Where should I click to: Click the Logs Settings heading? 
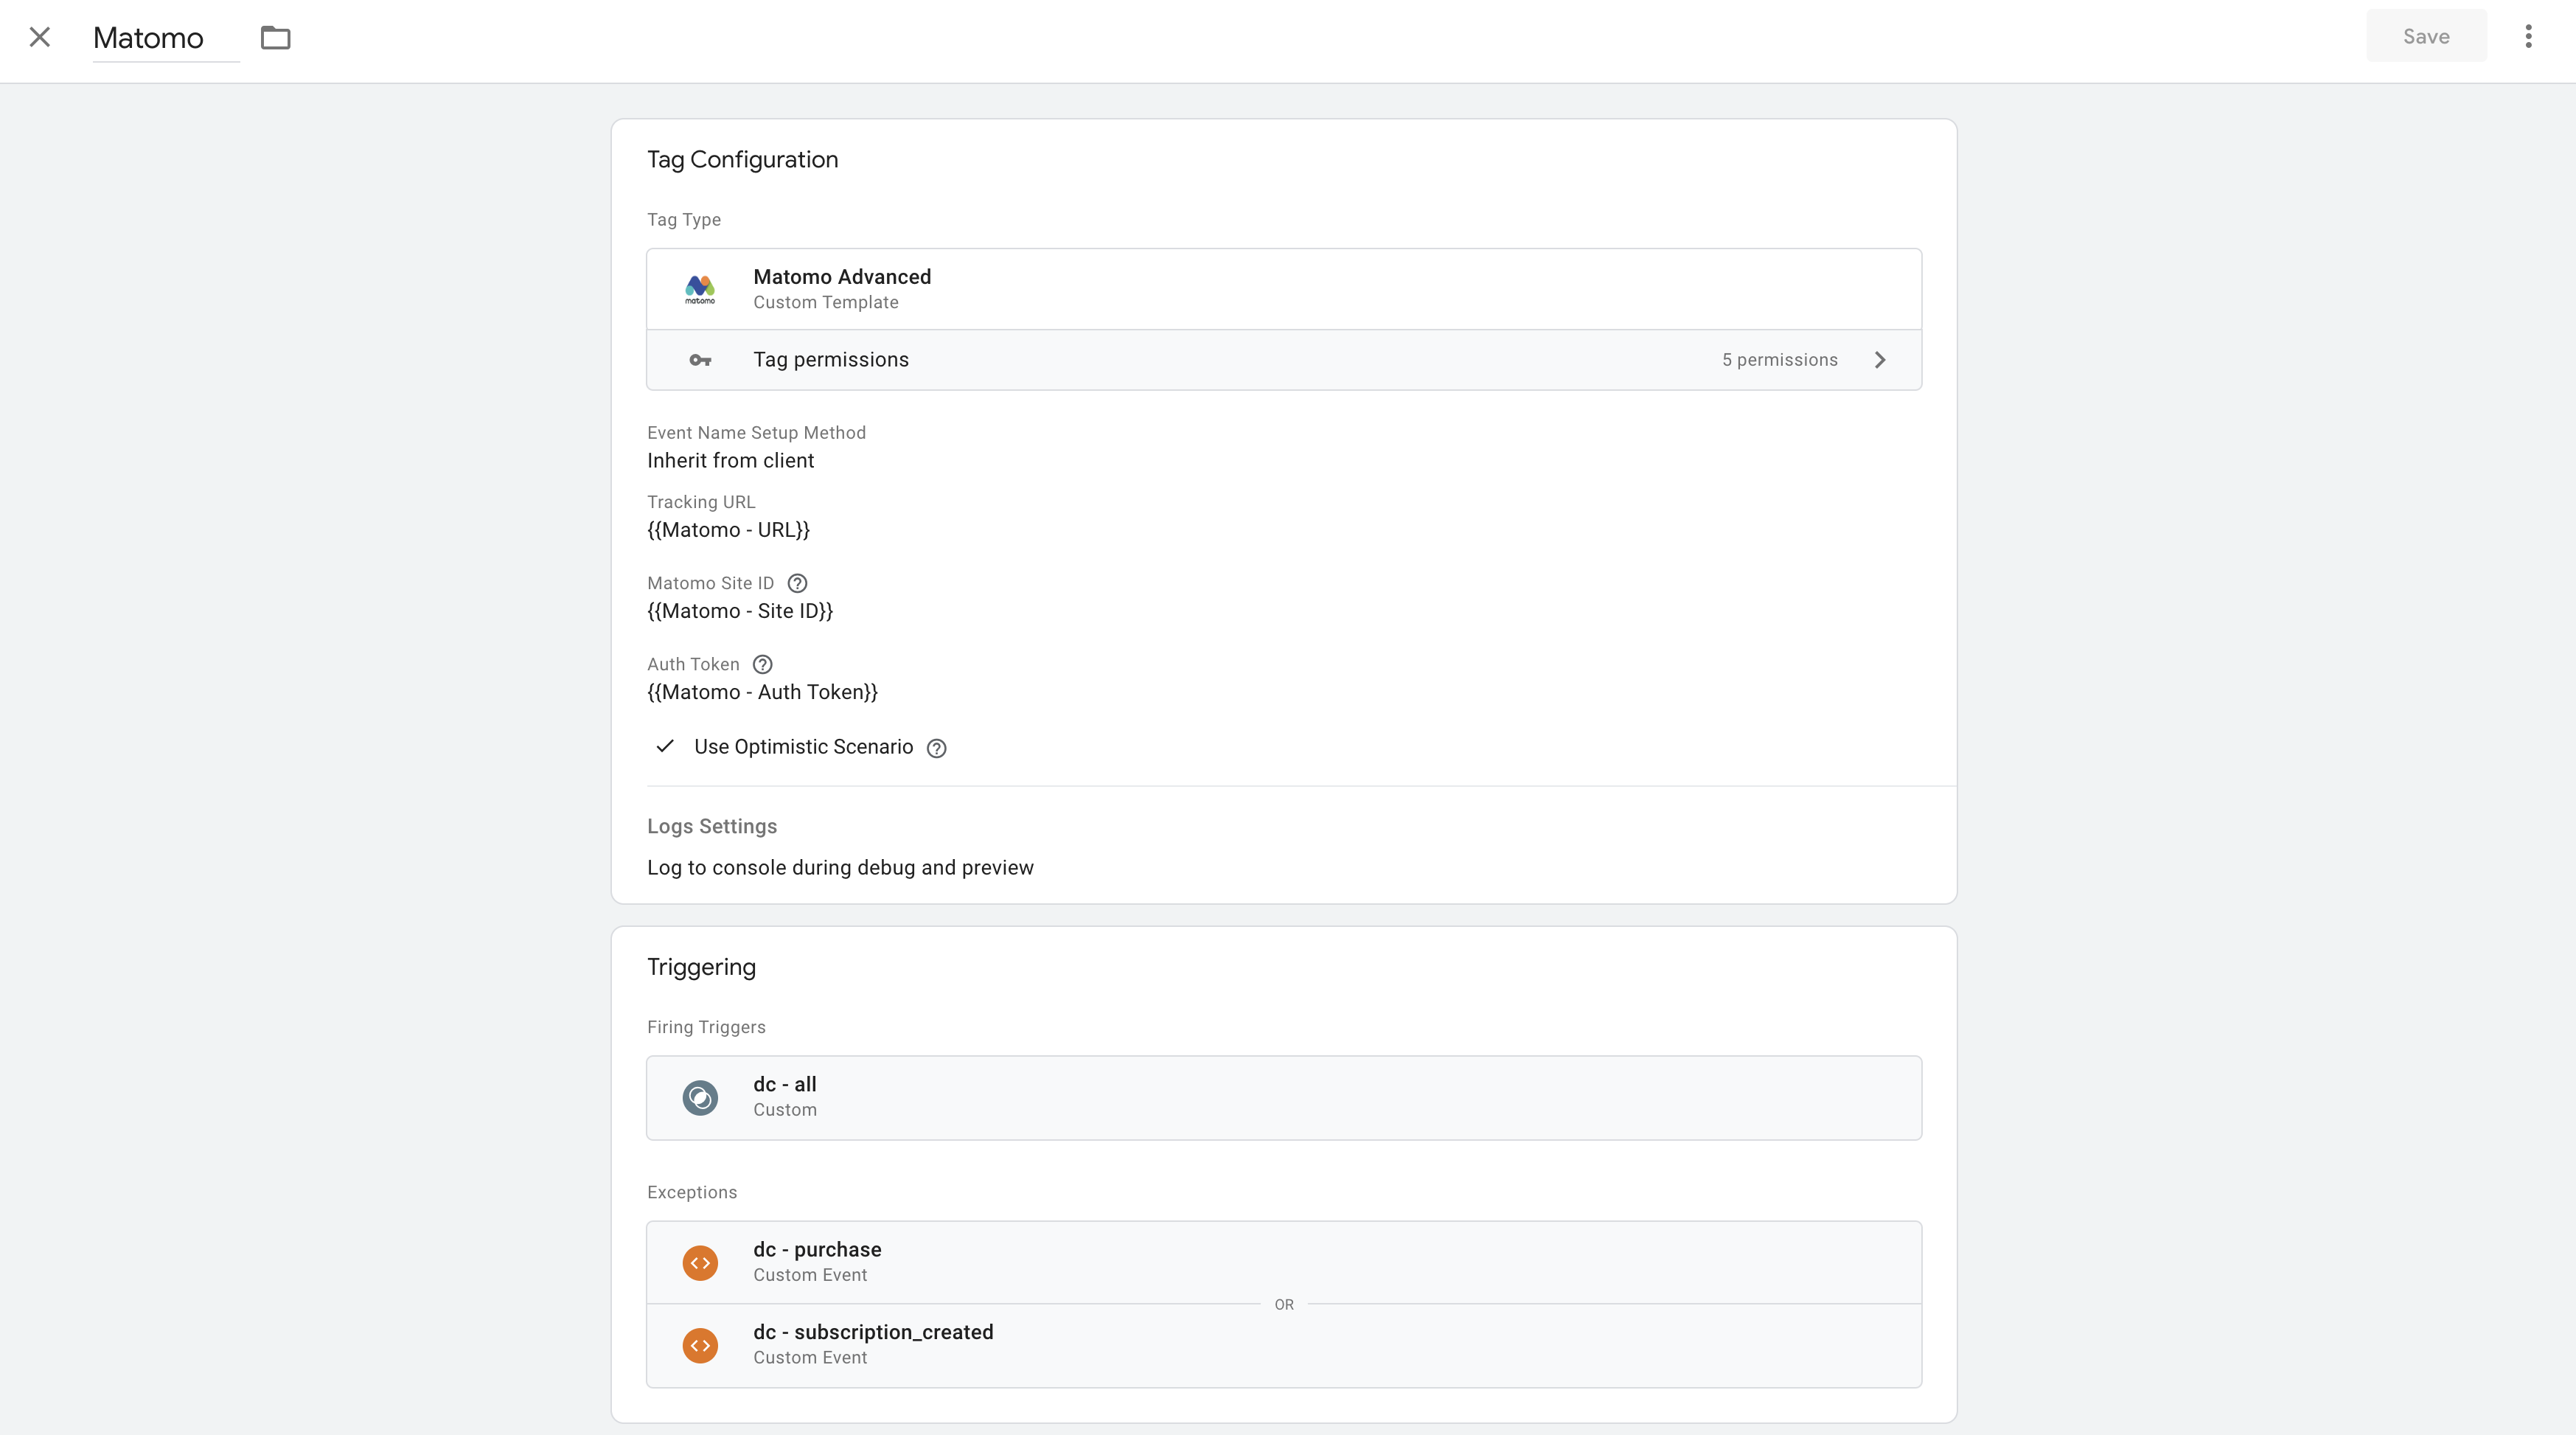tap(712, 826)
